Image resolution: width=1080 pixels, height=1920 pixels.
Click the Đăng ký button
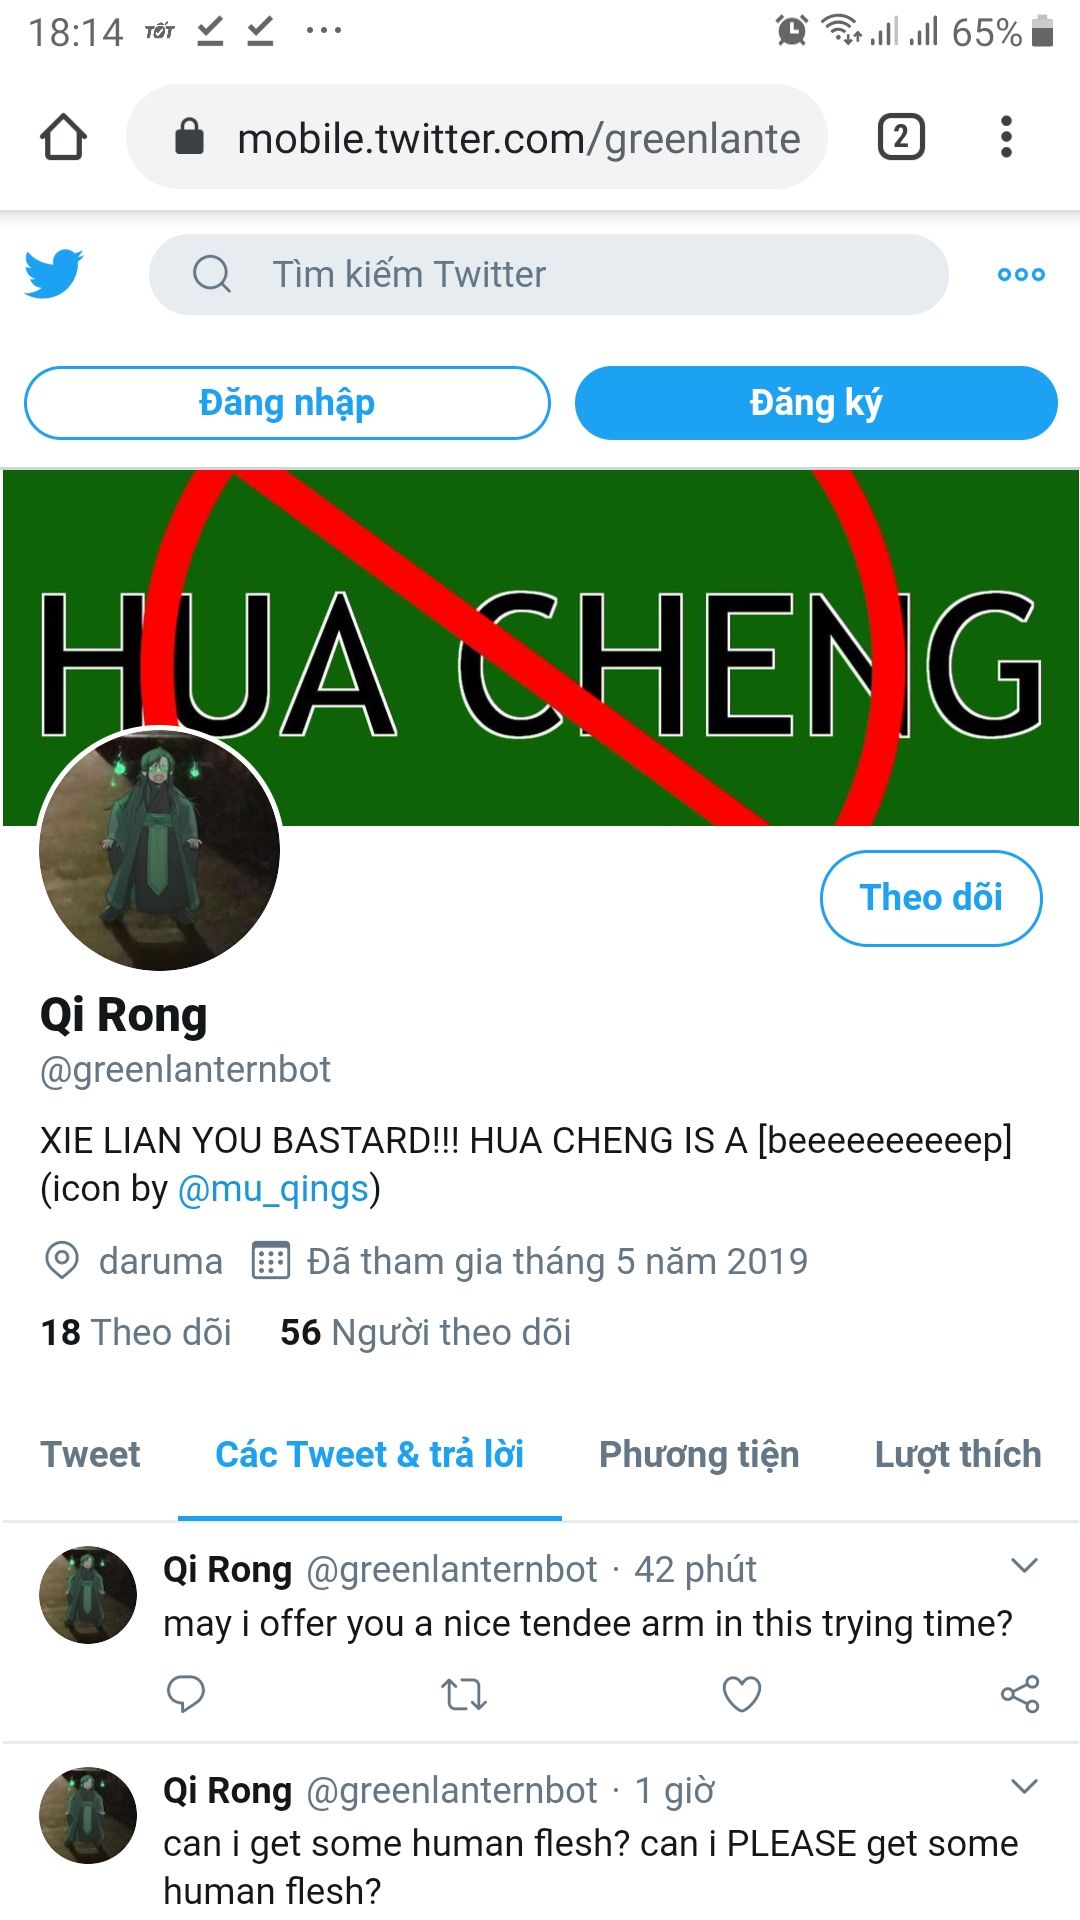(816, 403)
